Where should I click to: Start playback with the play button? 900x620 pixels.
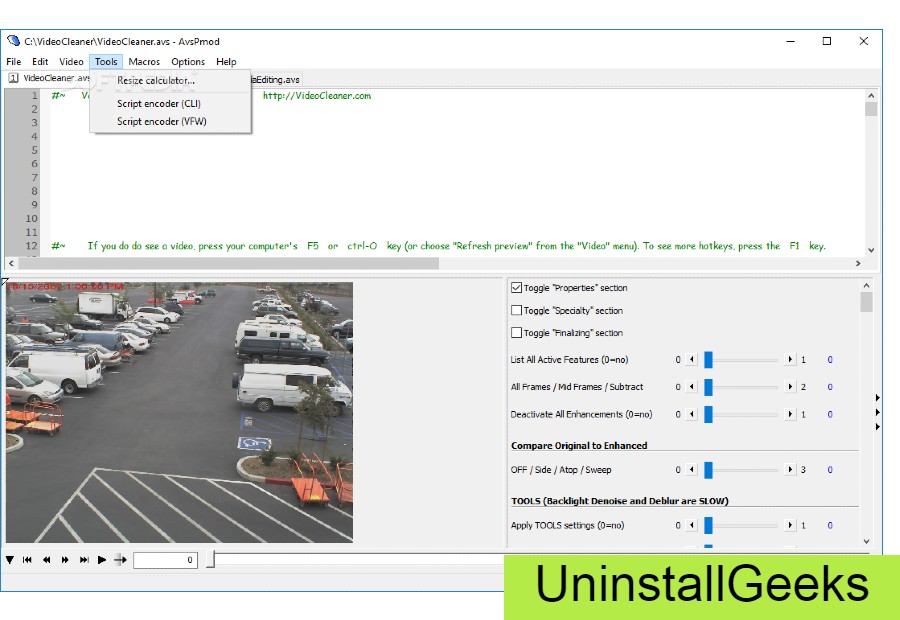pyautogui.click(x=102, y=560)
